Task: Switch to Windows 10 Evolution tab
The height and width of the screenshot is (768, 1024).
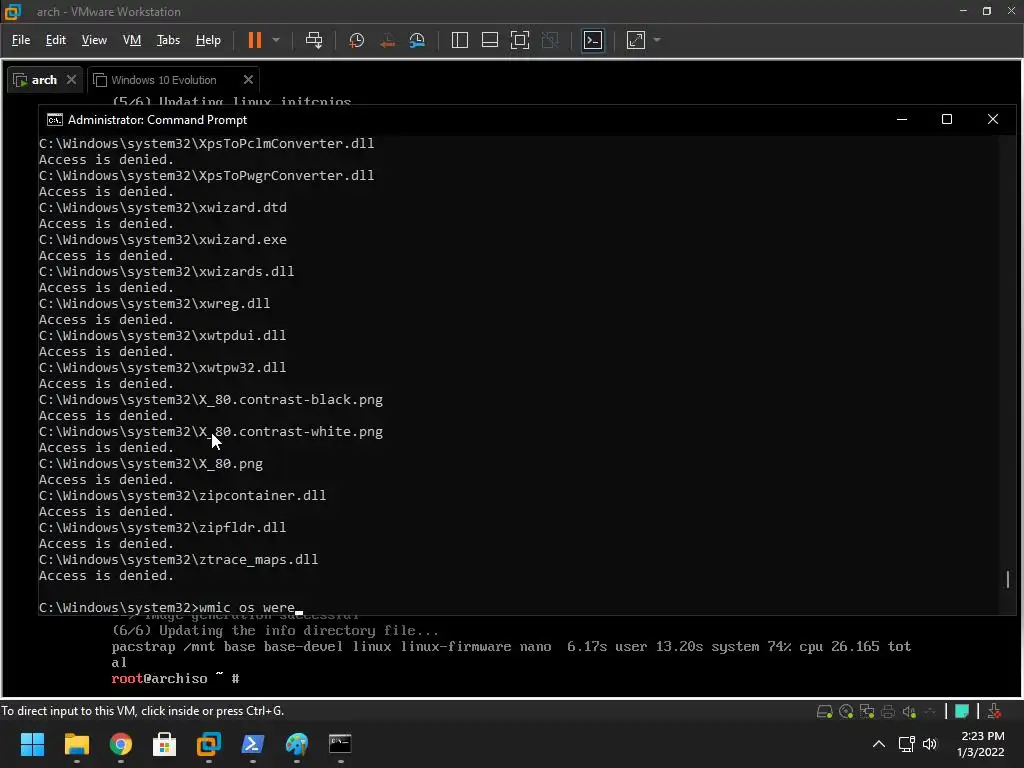Action: 163,80
